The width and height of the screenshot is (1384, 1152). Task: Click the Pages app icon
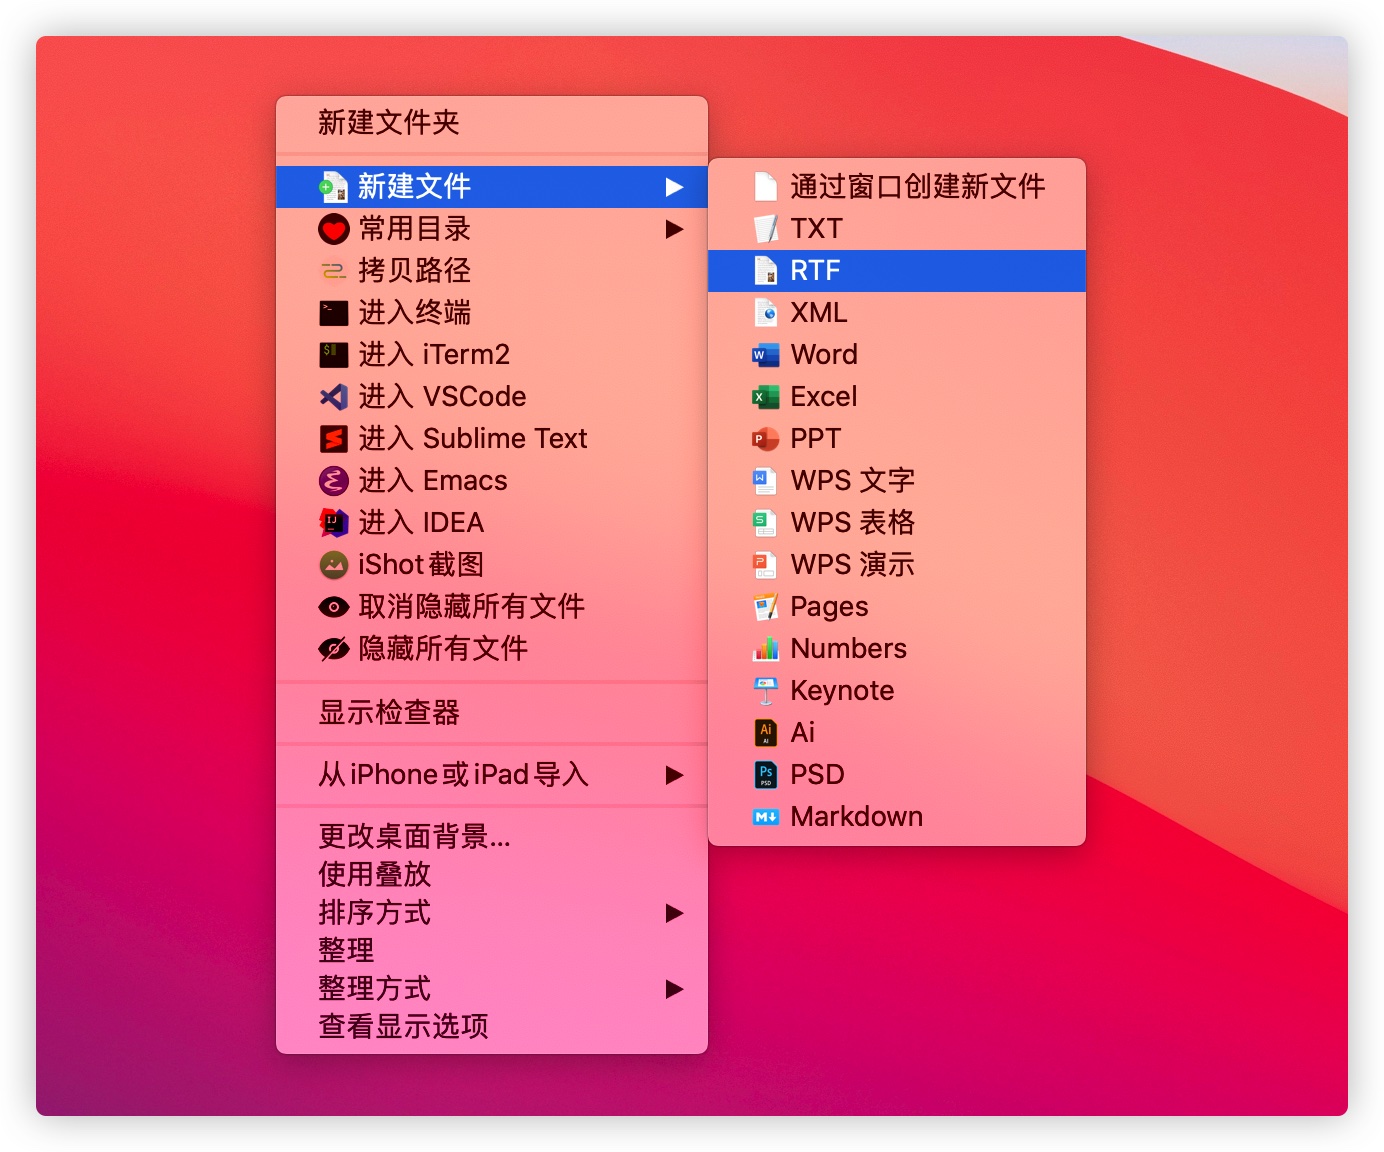(x=766, y=607)
